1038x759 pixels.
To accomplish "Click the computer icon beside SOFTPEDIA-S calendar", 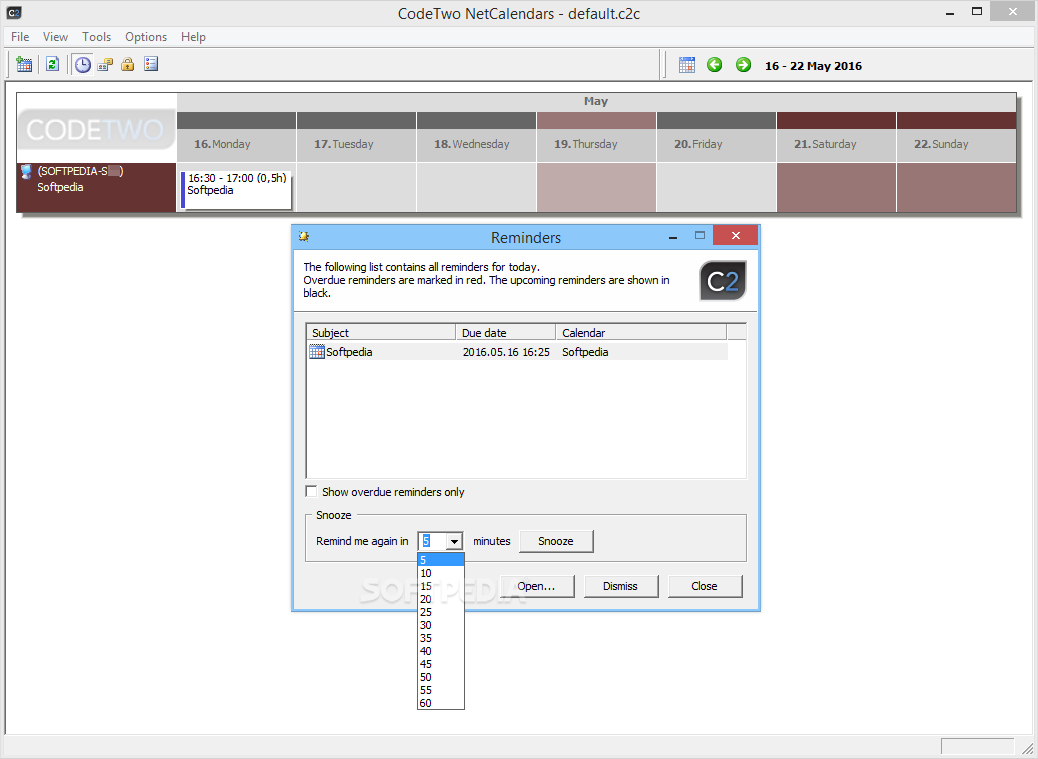I will click(26, 172).
